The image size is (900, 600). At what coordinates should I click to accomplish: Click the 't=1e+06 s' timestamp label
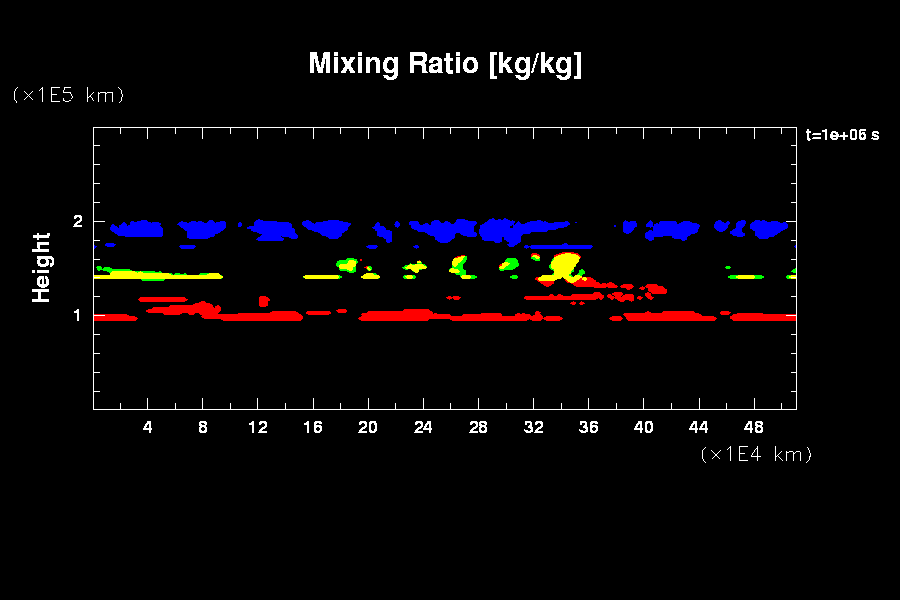point(842,135)
